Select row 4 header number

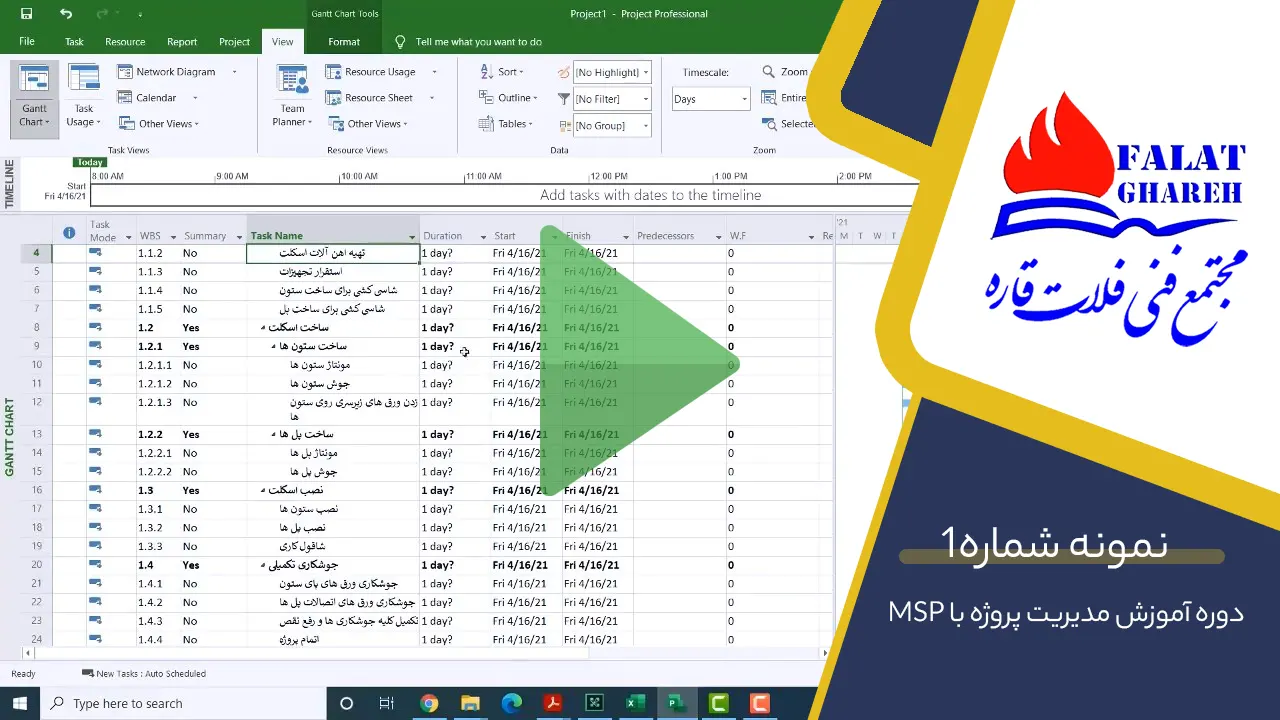(x=36, y=253)
